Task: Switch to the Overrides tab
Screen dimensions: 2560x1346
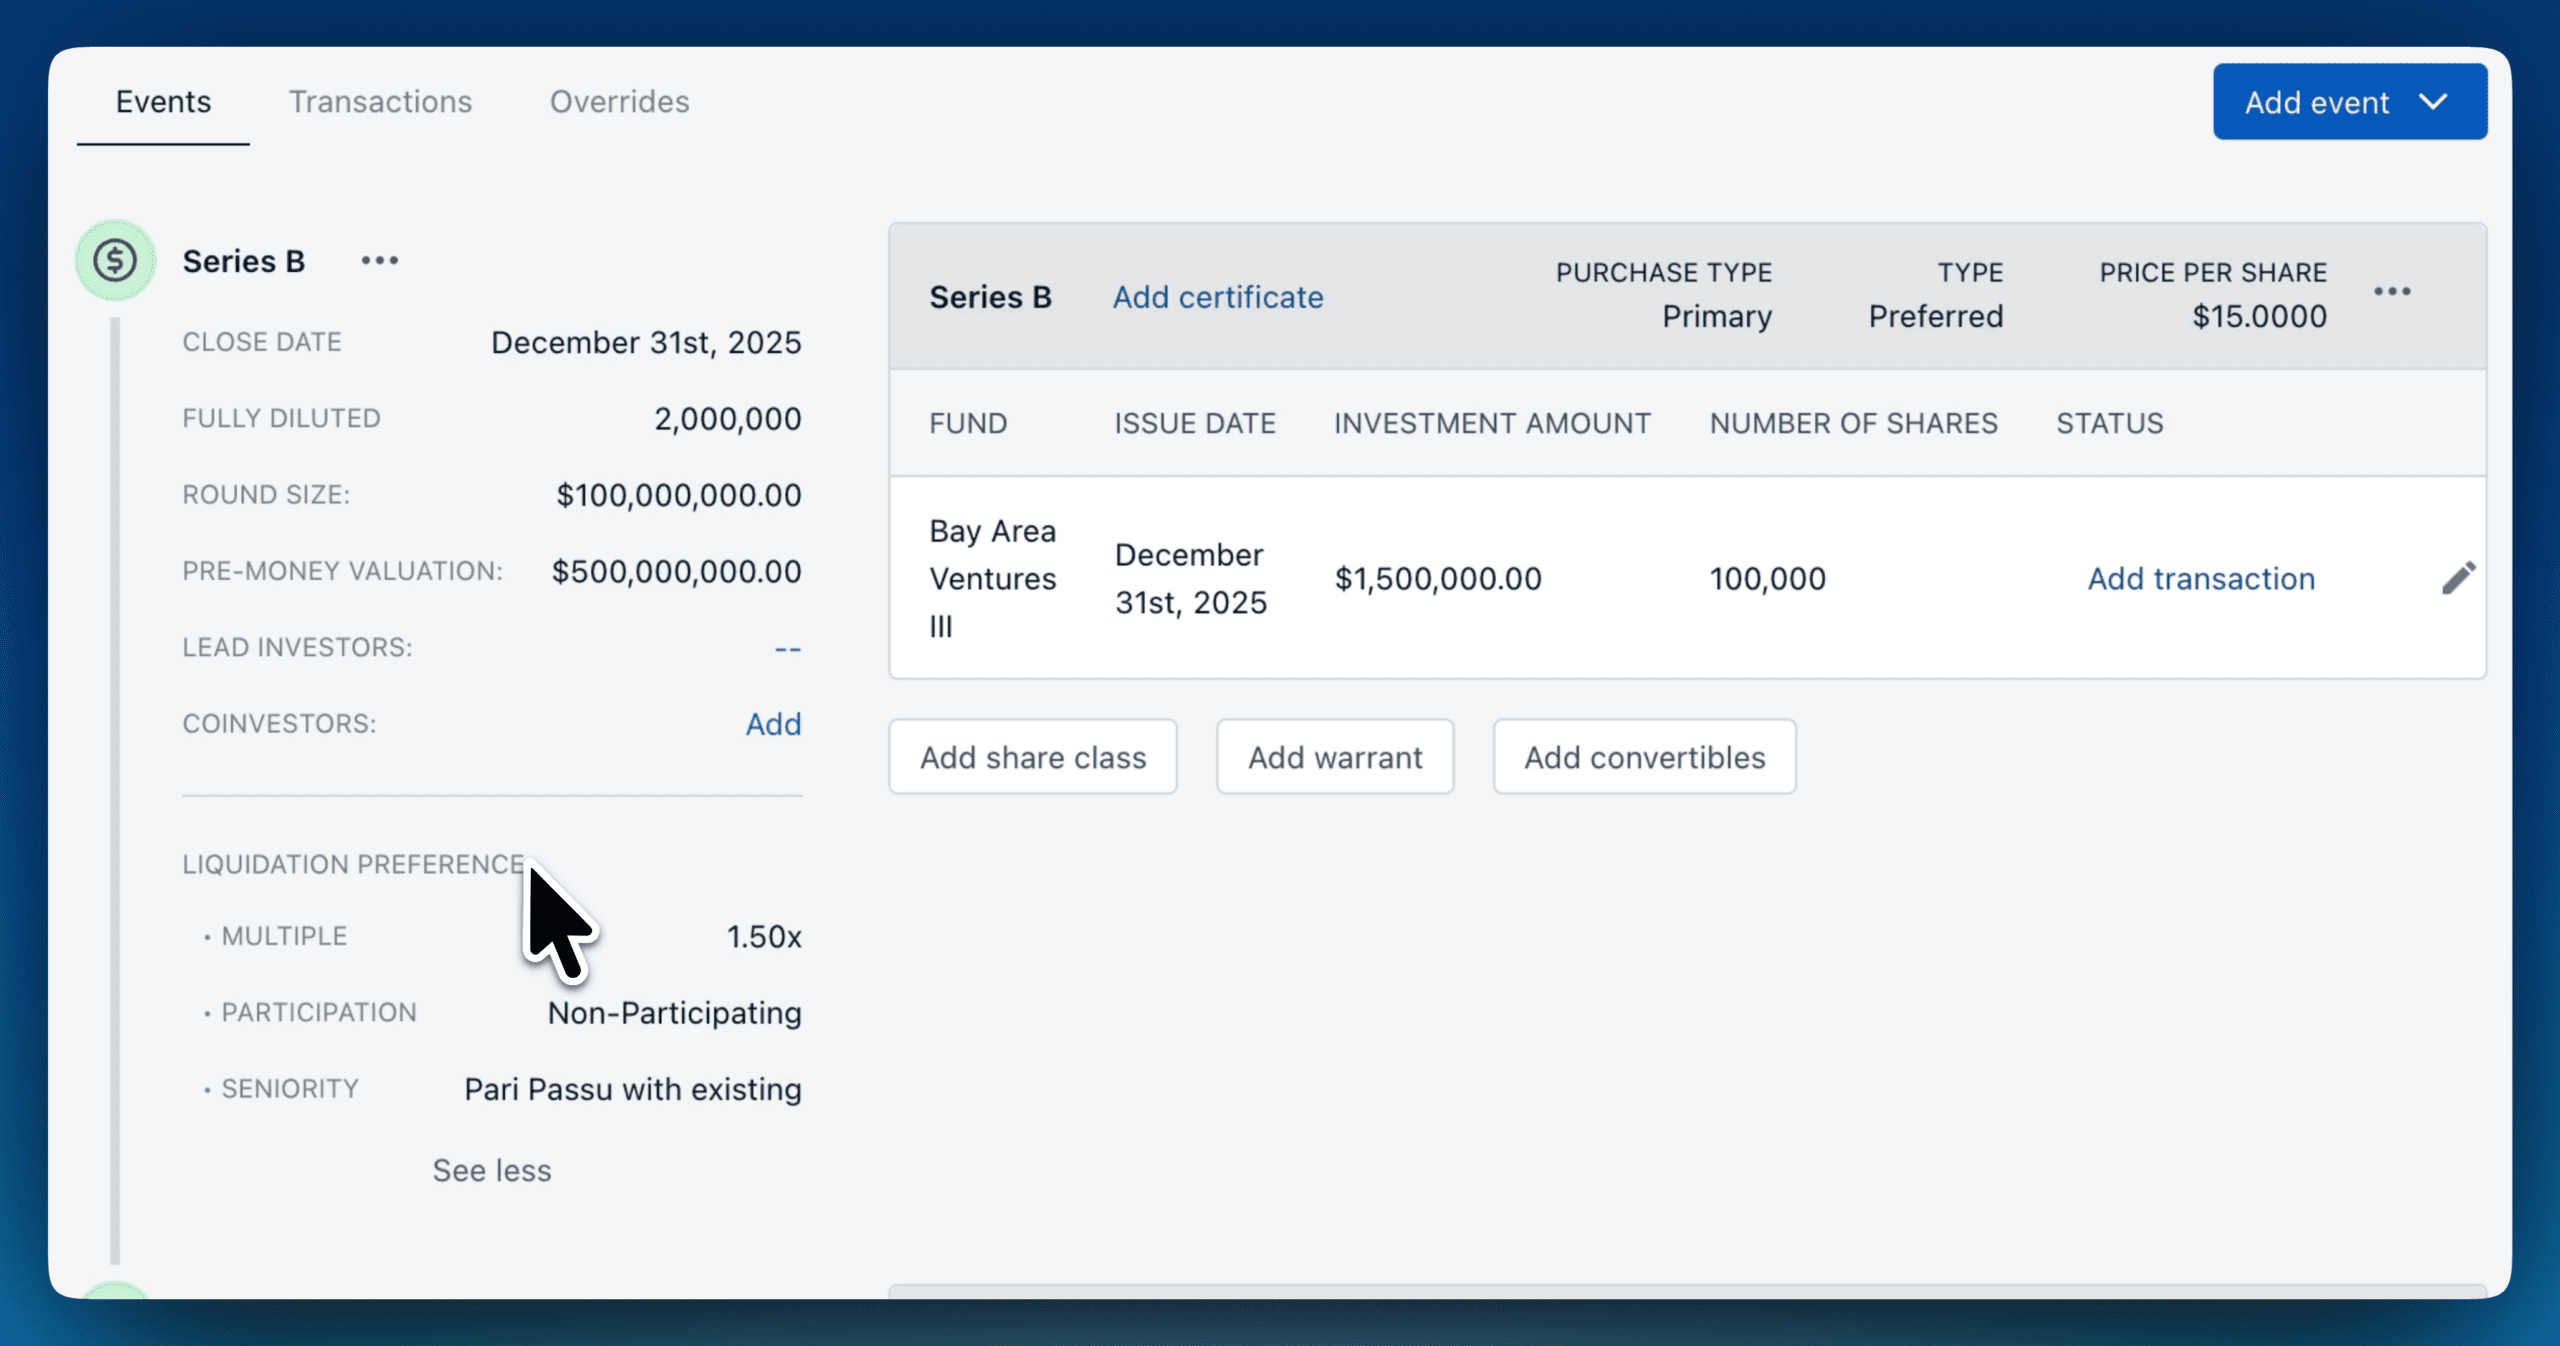Action: 619,102
